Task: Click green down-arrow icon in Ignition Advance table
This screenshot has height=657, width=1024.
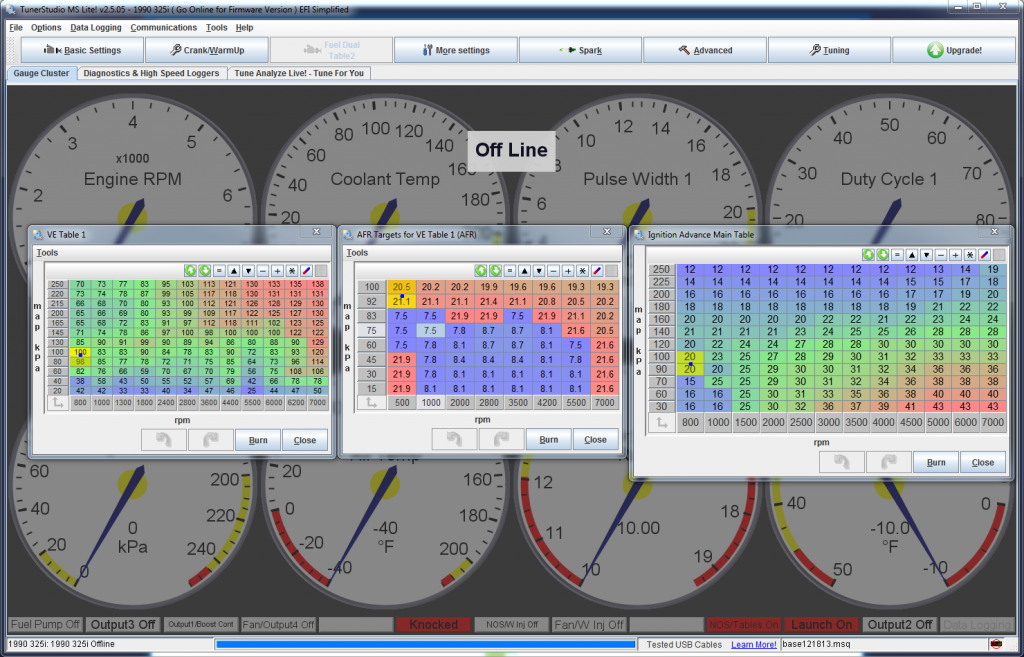Action: click(x=883, y=255)
